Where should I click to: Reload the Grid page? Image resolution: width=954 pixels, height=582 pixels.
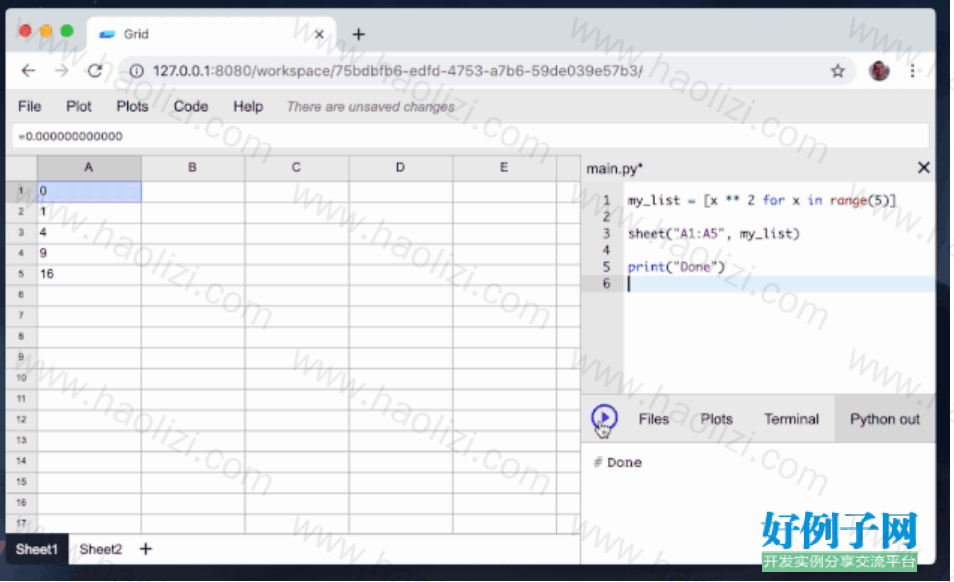[95, 71]
